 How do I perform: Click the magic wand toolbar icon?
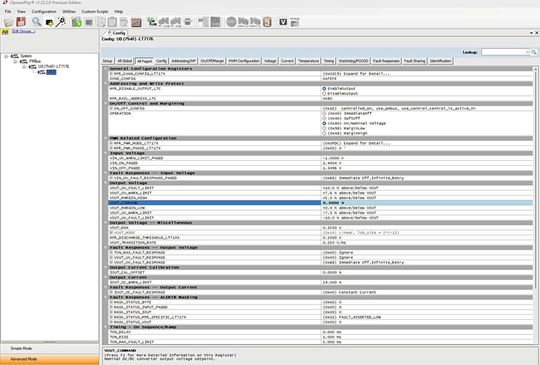pos(61,22)
